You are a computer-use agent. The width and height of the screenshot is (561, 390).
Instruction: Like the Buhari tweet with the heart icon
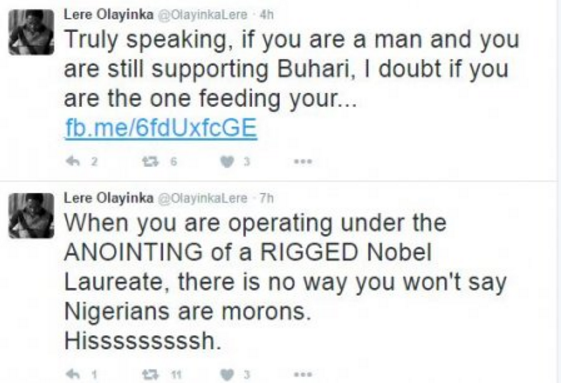(x=226, y=162)
